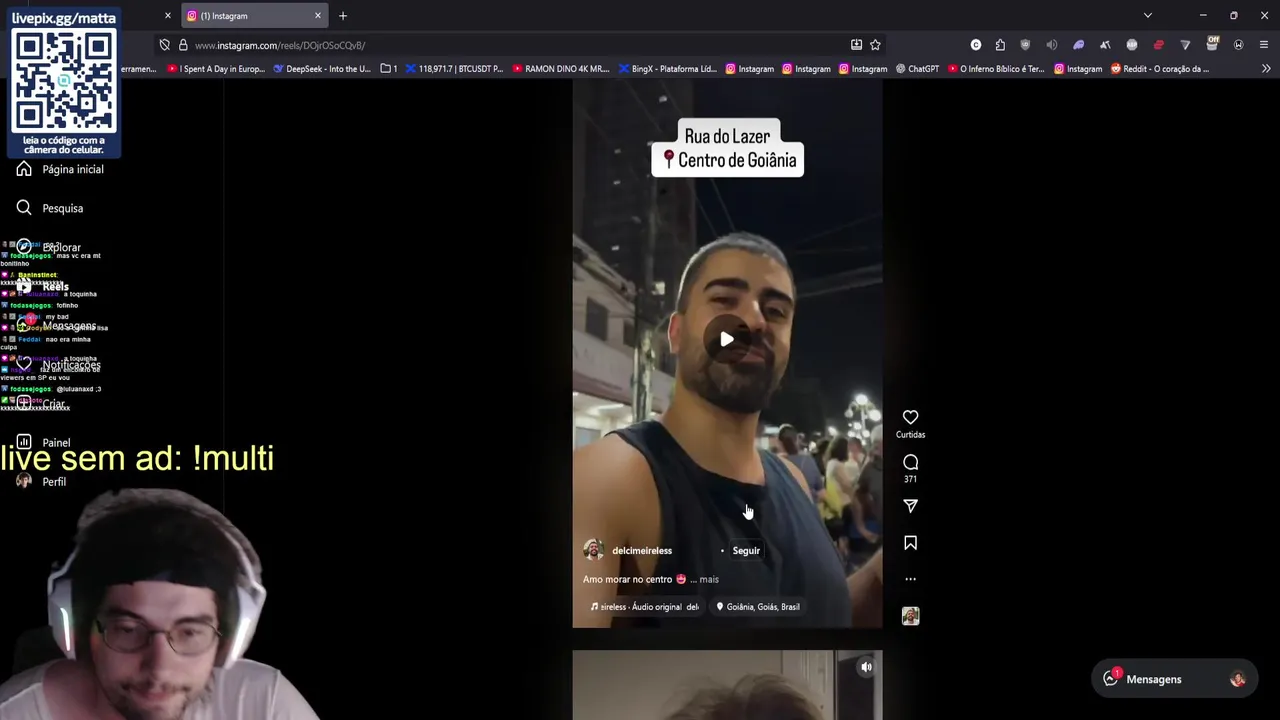This screenshot has height=720, width=1280.
Task: Bookmark this page with the star icon
Action: [875, 45]
